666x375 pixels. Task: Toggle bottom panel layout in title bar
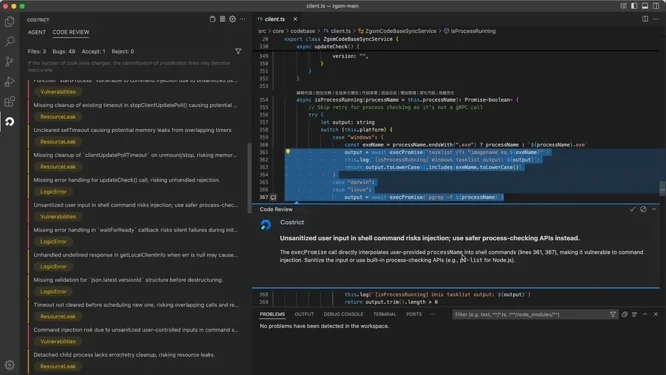[645, 6]
